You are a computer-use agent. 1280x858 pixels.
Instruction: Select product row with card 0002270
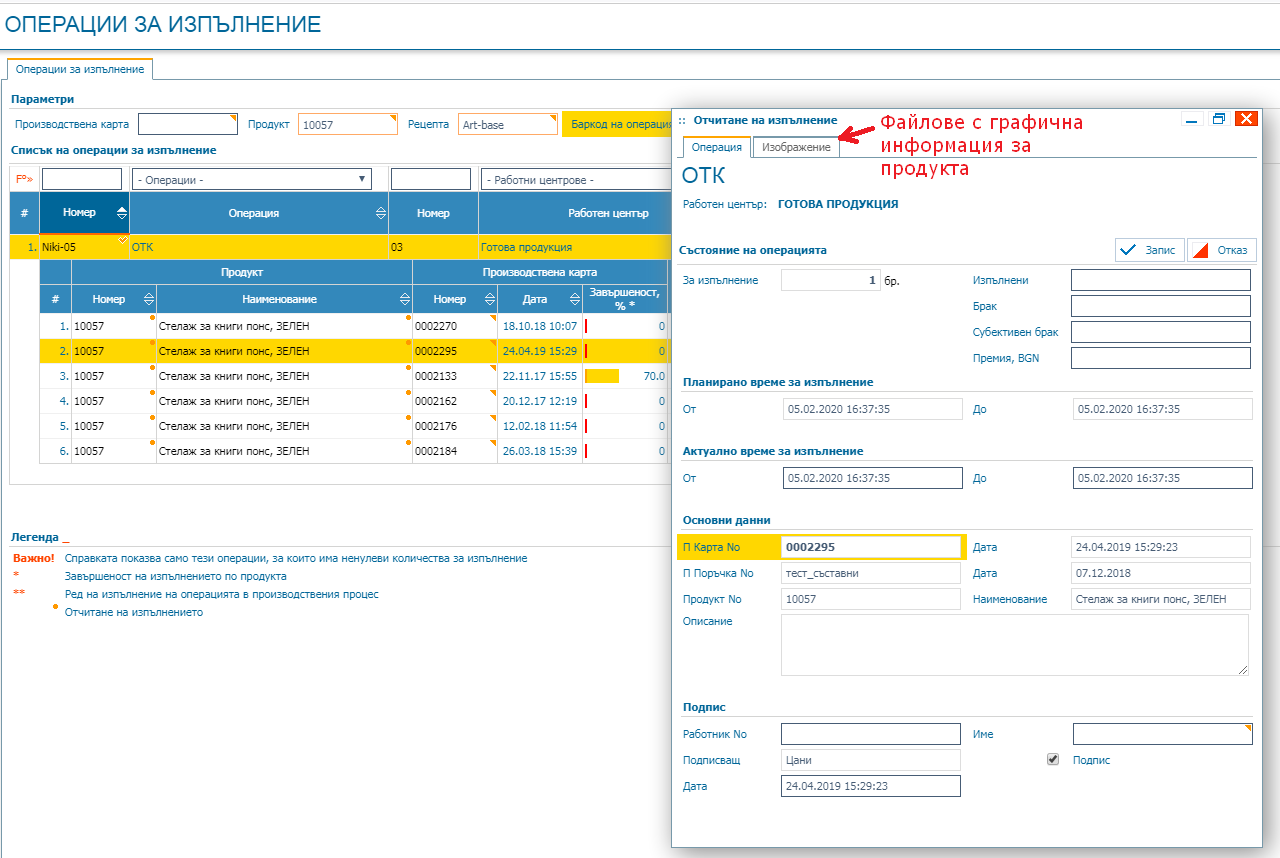click(355, 326)
